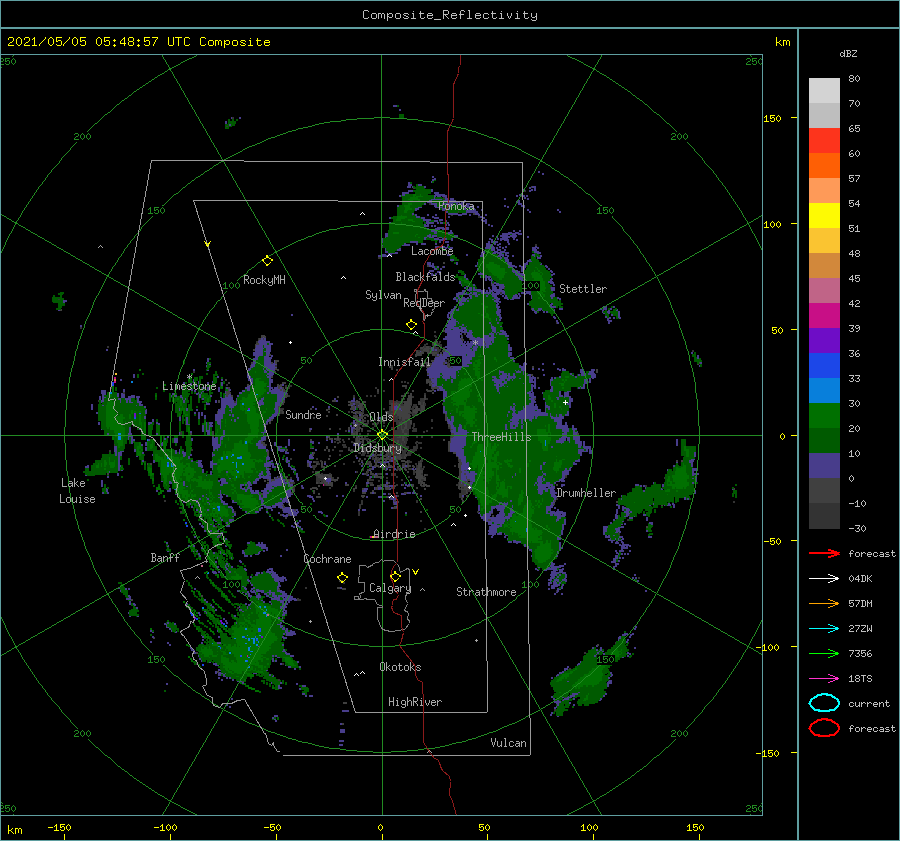Select the slate-purple 0 dBZ swatch
Viewport: 900px width, 841px height.
pos(824,466)
